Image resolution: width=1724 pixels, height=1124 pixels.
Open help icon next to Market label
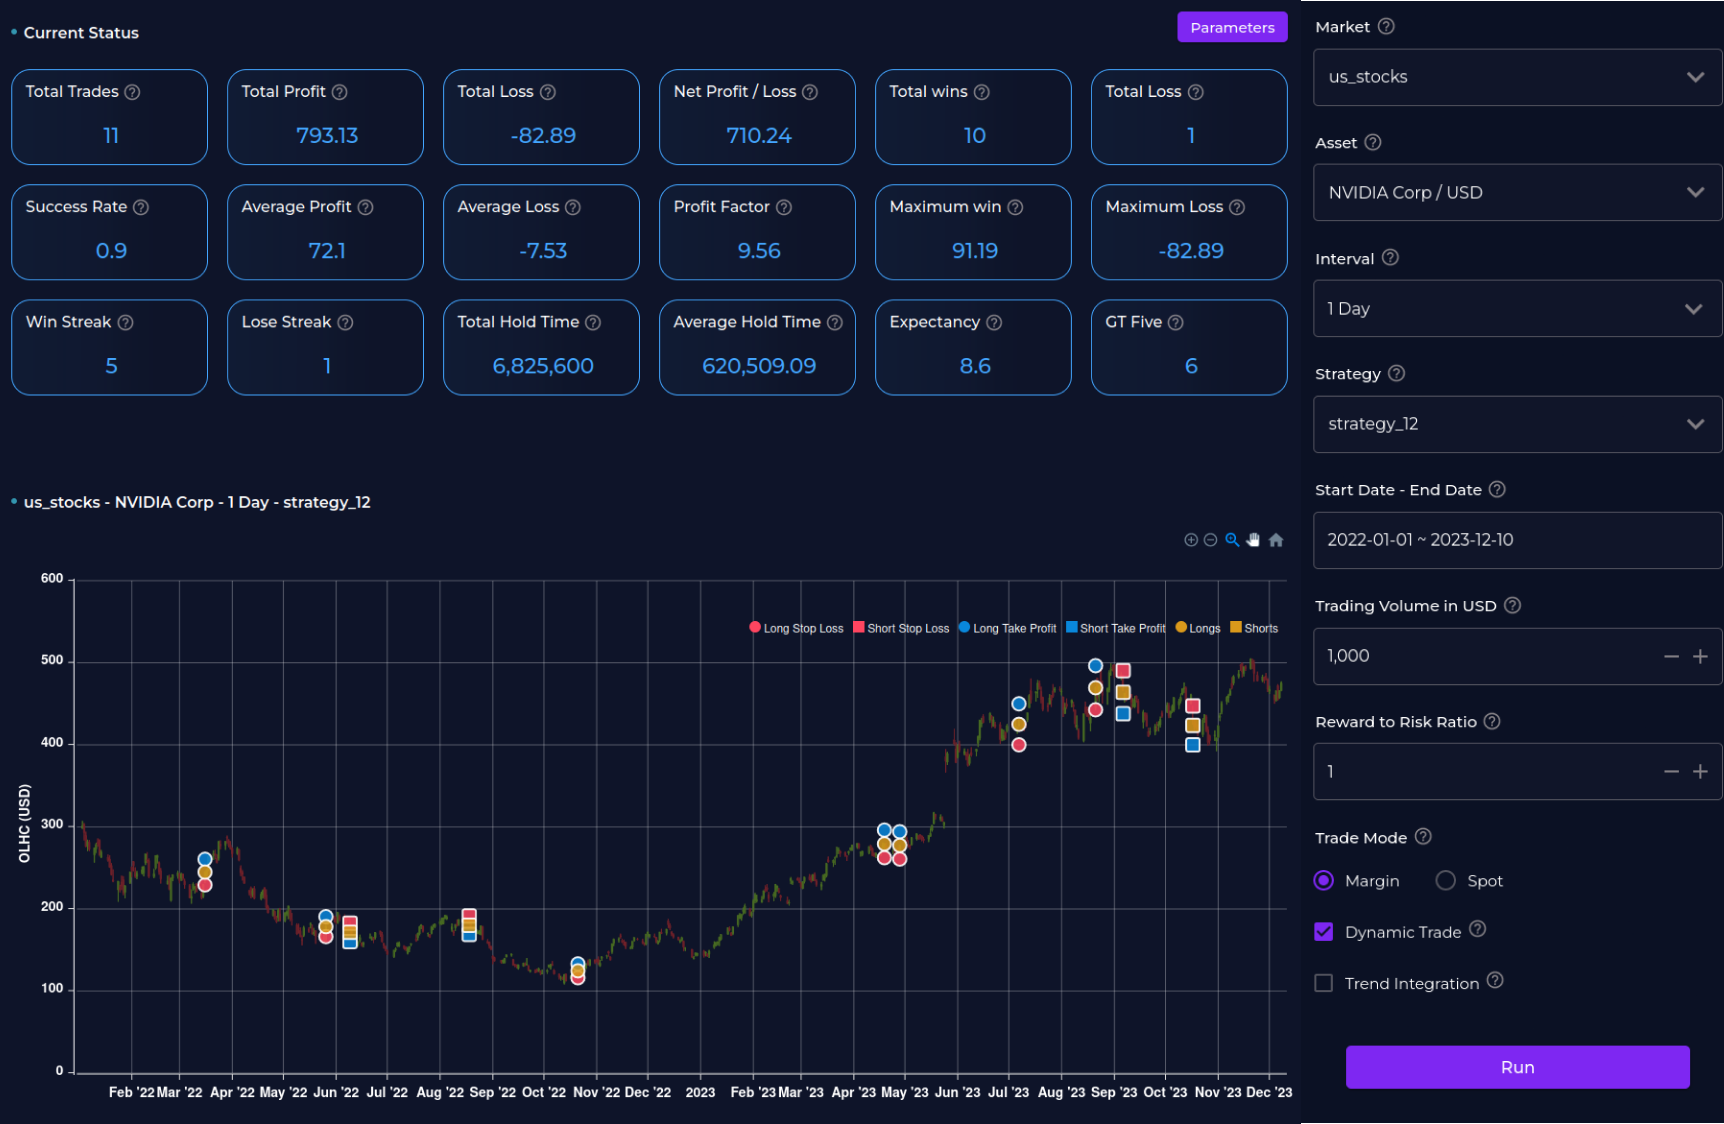(1386, 26)
